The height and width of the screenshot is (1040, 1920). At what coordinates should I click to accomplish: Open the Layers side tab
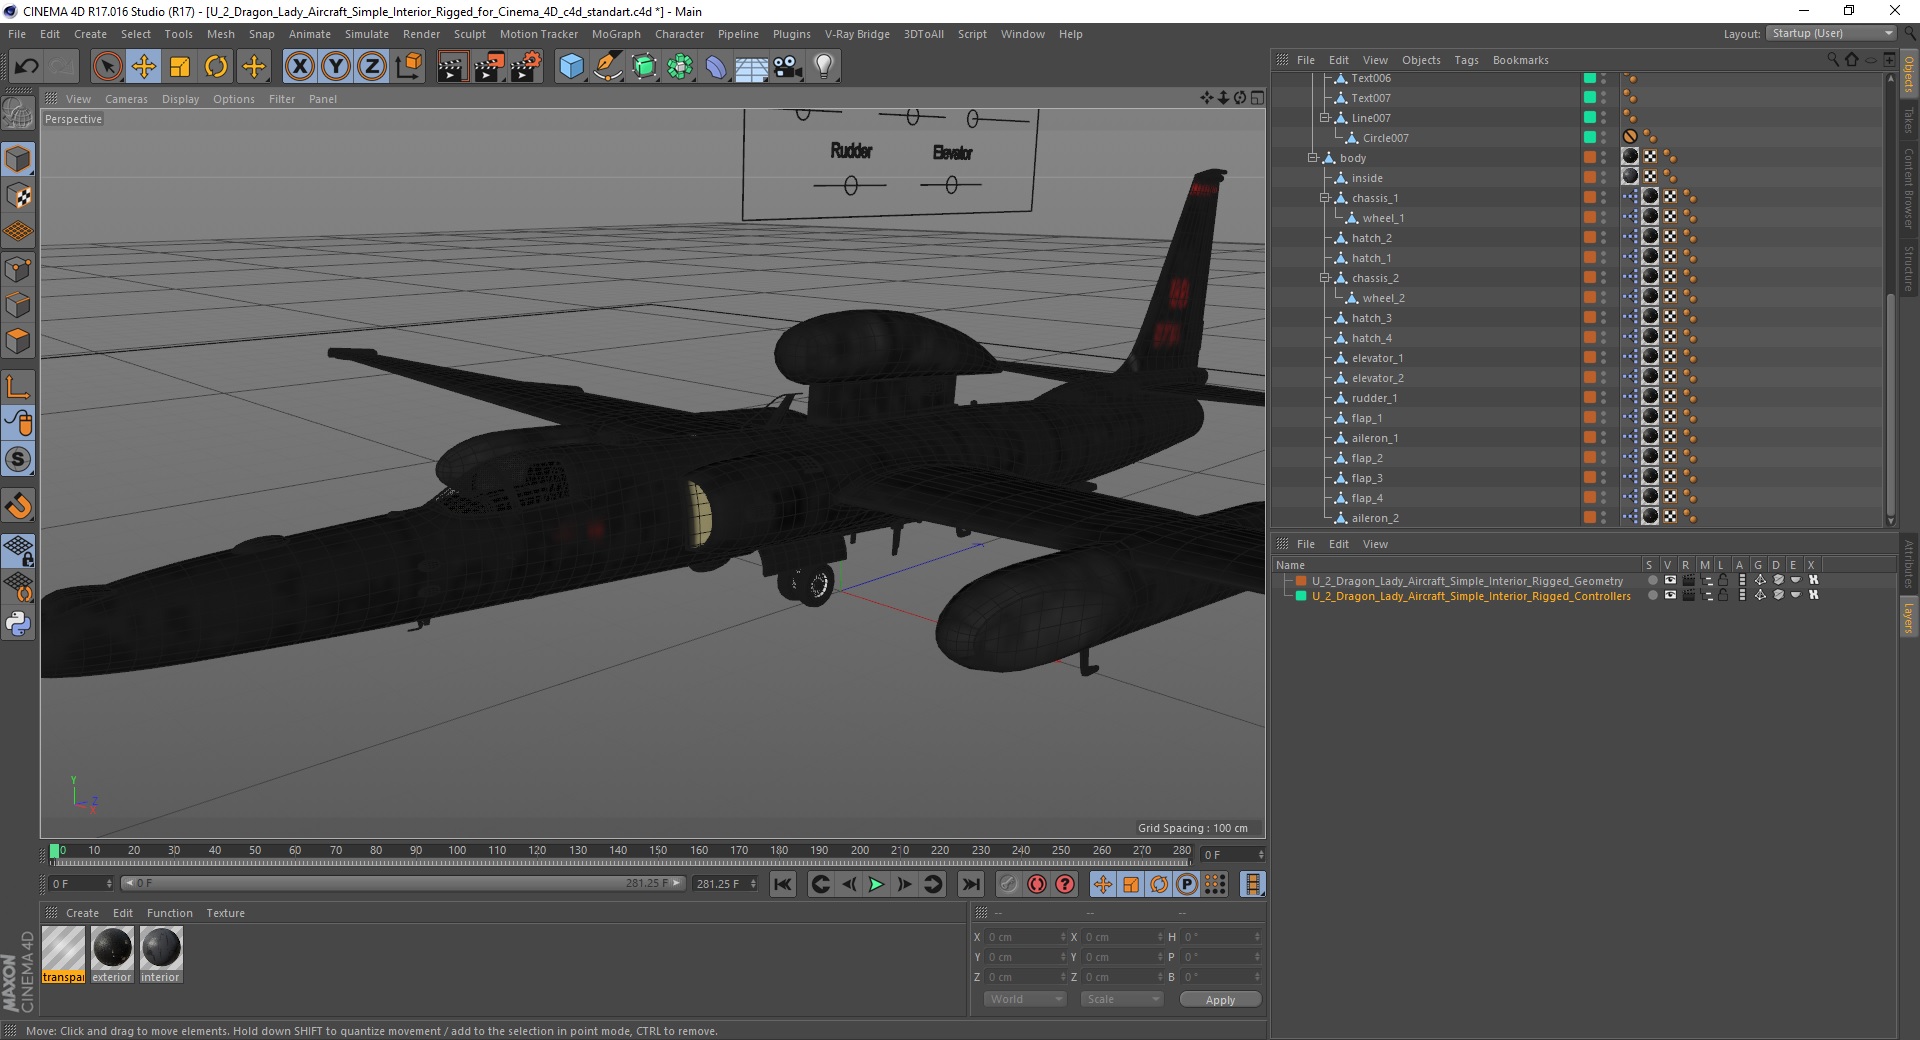coord(1908,617)
